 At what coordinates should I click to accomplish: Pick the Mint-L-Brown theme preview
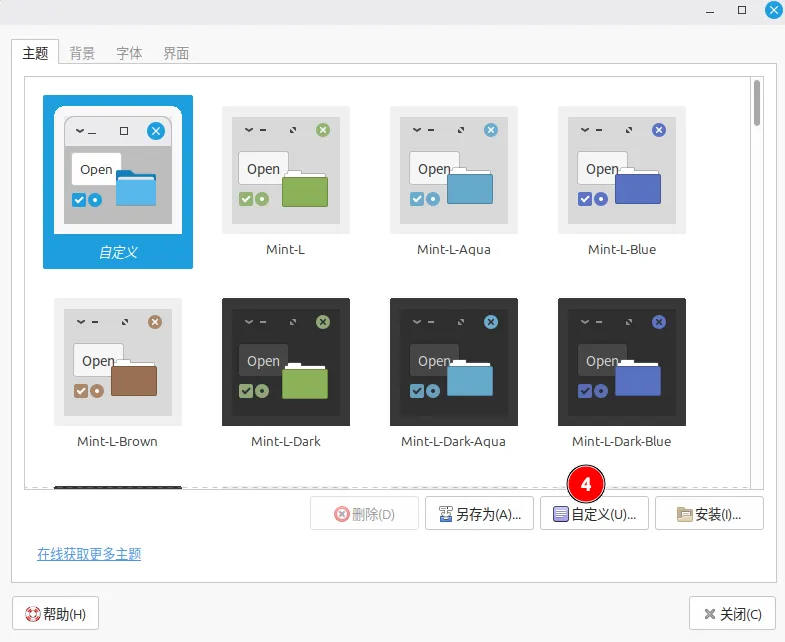click(118, 362)
